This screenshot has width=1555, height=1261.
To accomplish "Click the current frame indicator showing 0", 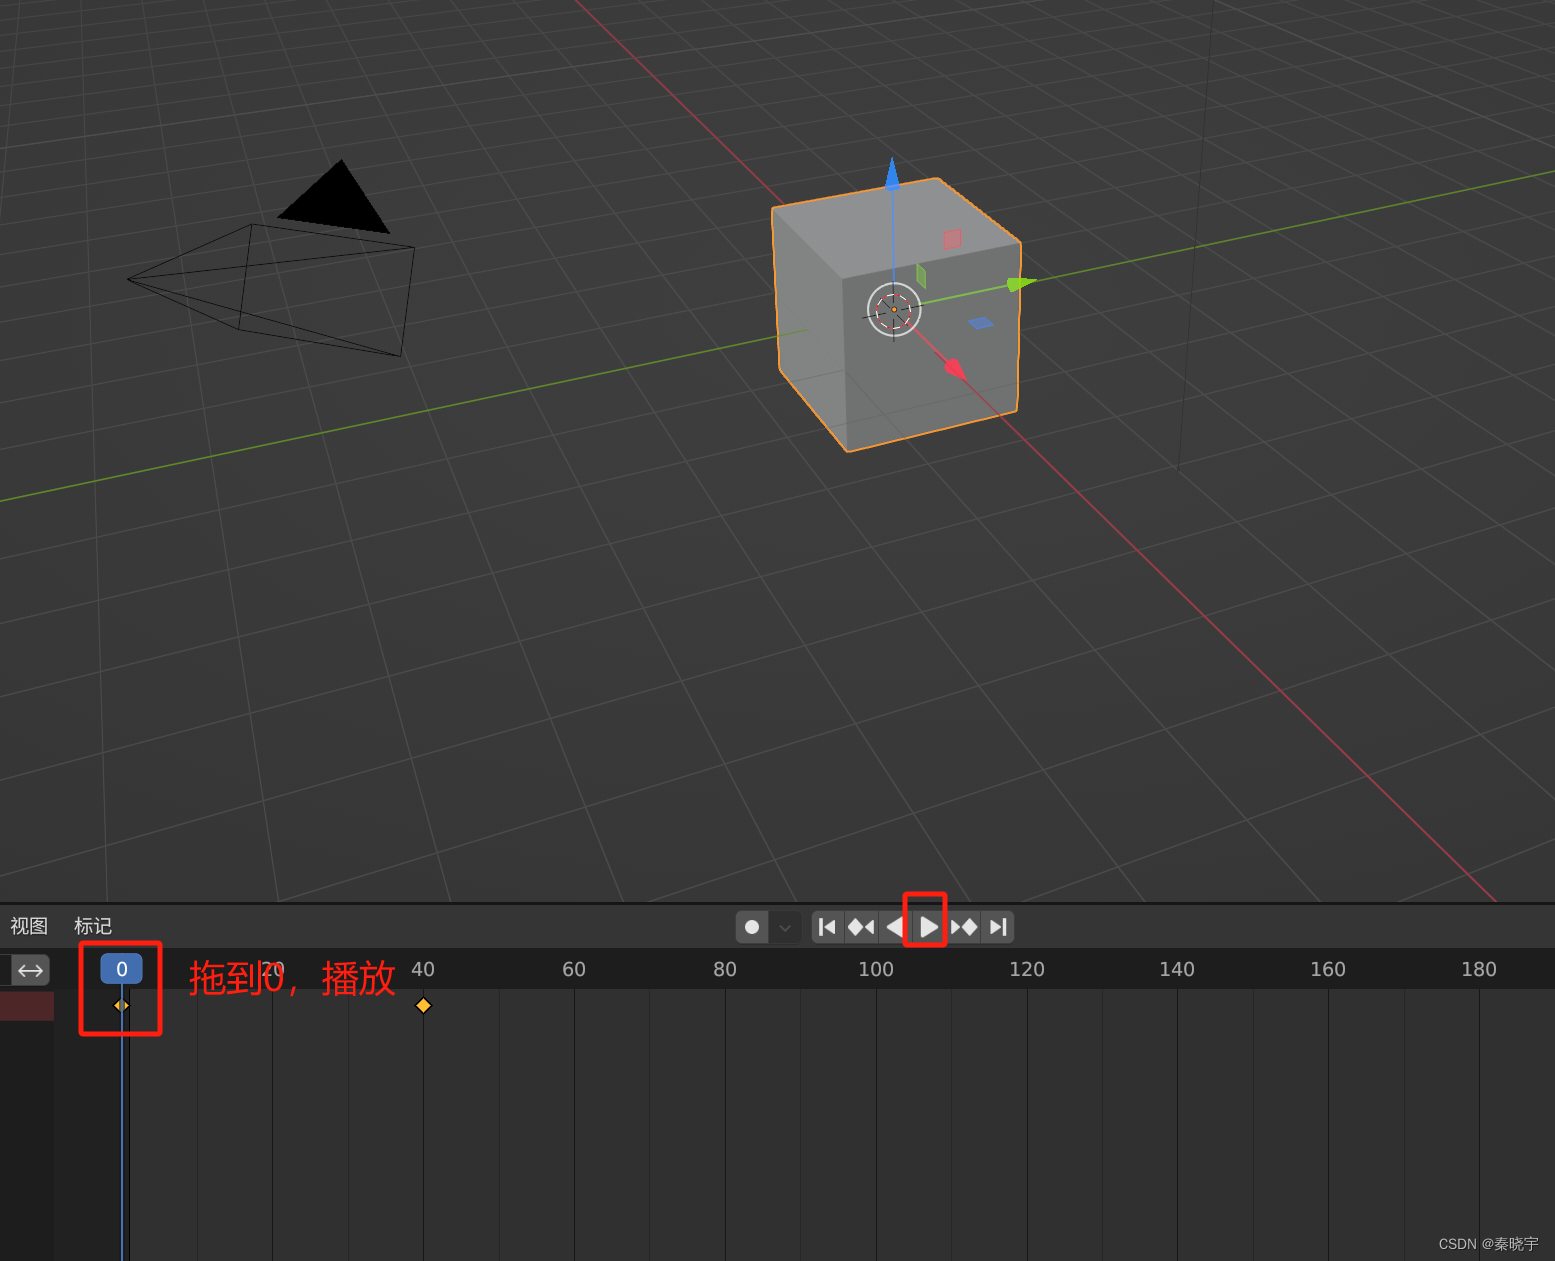I will [x=122, y=969].
